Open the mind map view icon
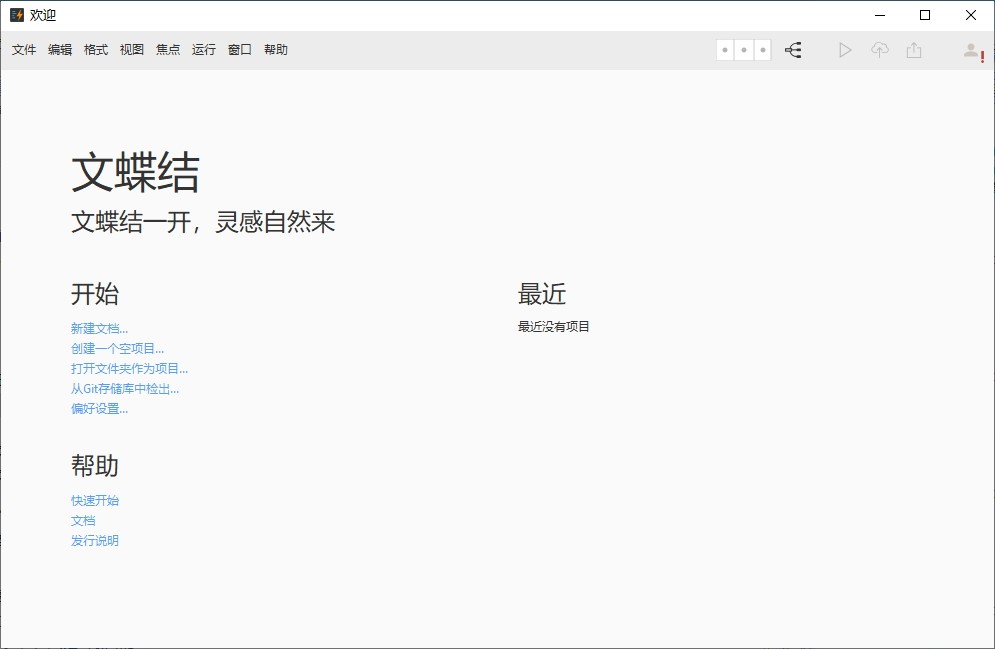This screenshot has height=649, width=995. (793, 49)
